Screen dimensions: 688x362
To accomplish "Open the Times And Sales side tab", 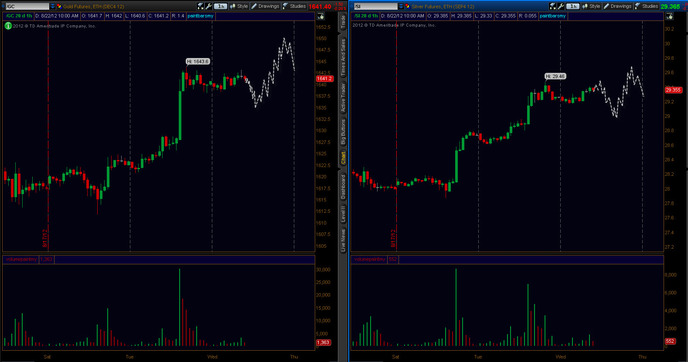I will click(x=343, y=57).
